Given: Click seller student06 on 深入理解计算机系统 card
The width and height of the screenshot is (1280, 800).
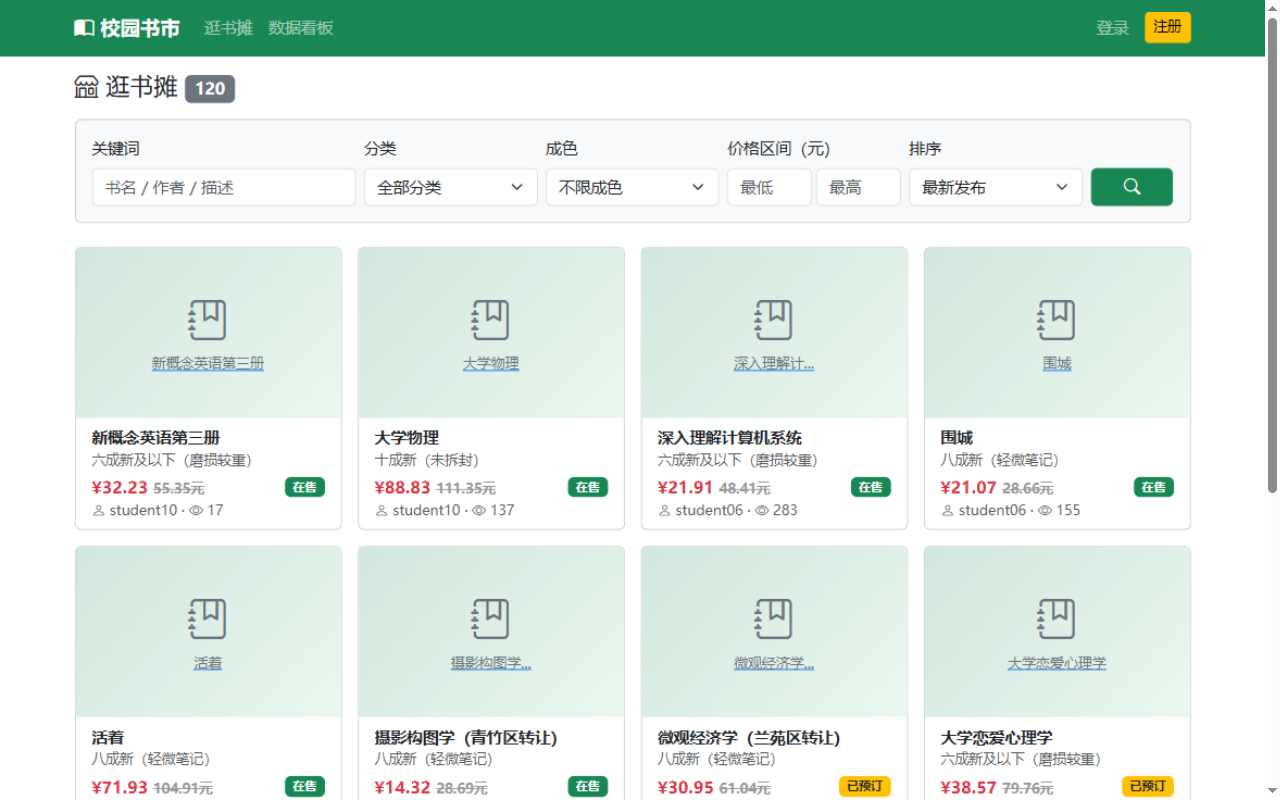Looking at the screenshot, I should pyautogui.click(x=709, y=510).
